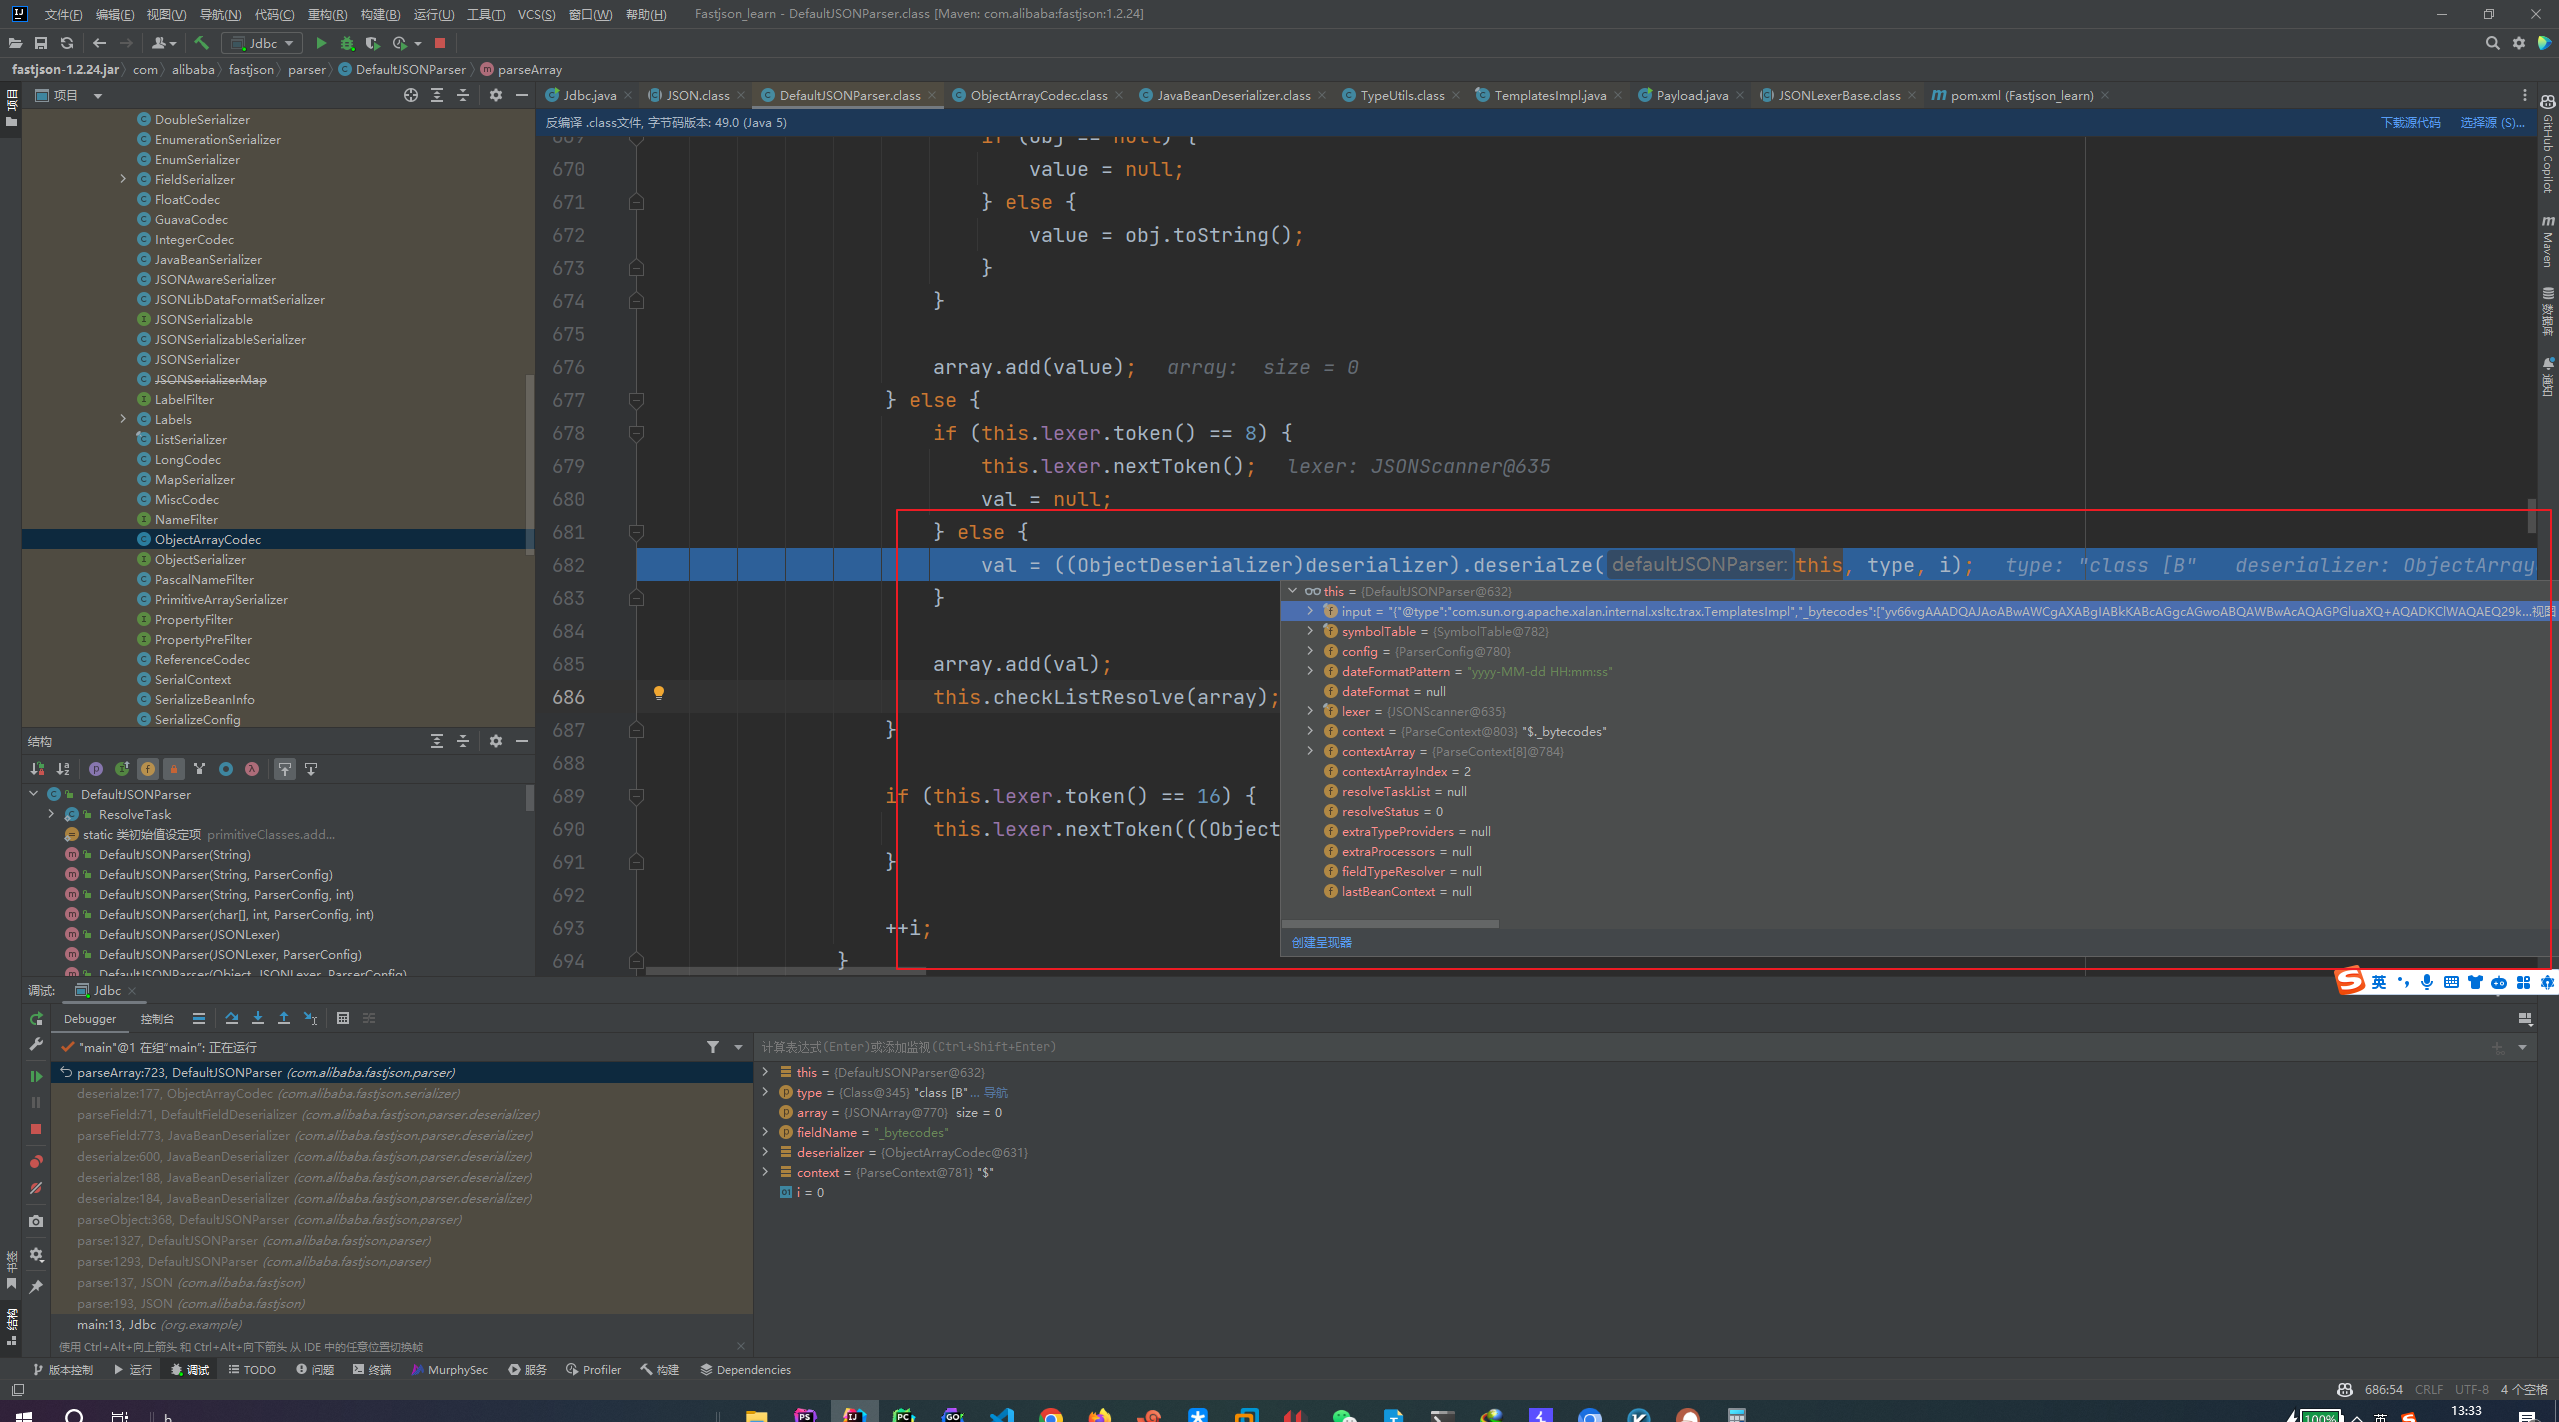Click the Run with Coverage shield icon
This screenshot has height=1422, width=2559.
click(x=373, y=43)
